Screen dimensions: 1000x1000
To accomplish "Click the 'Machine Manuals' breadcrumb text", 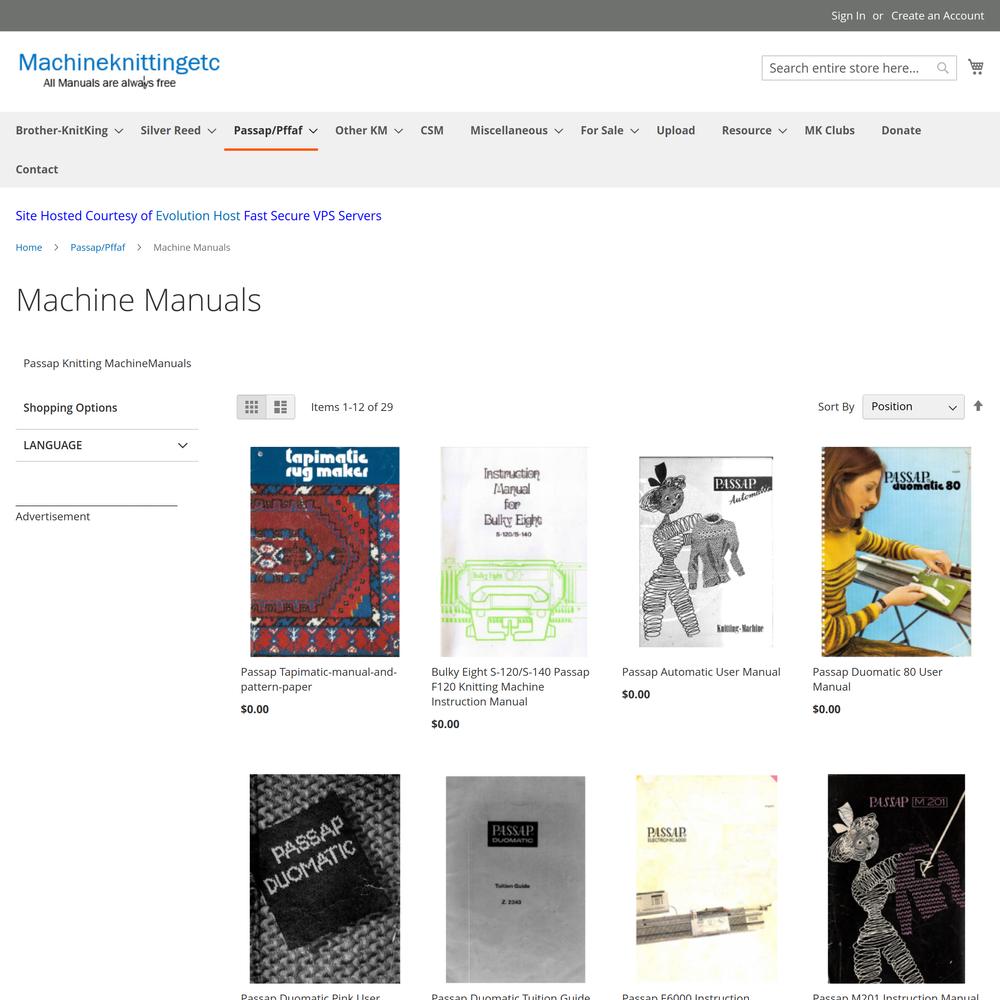I will click(191, 247).
